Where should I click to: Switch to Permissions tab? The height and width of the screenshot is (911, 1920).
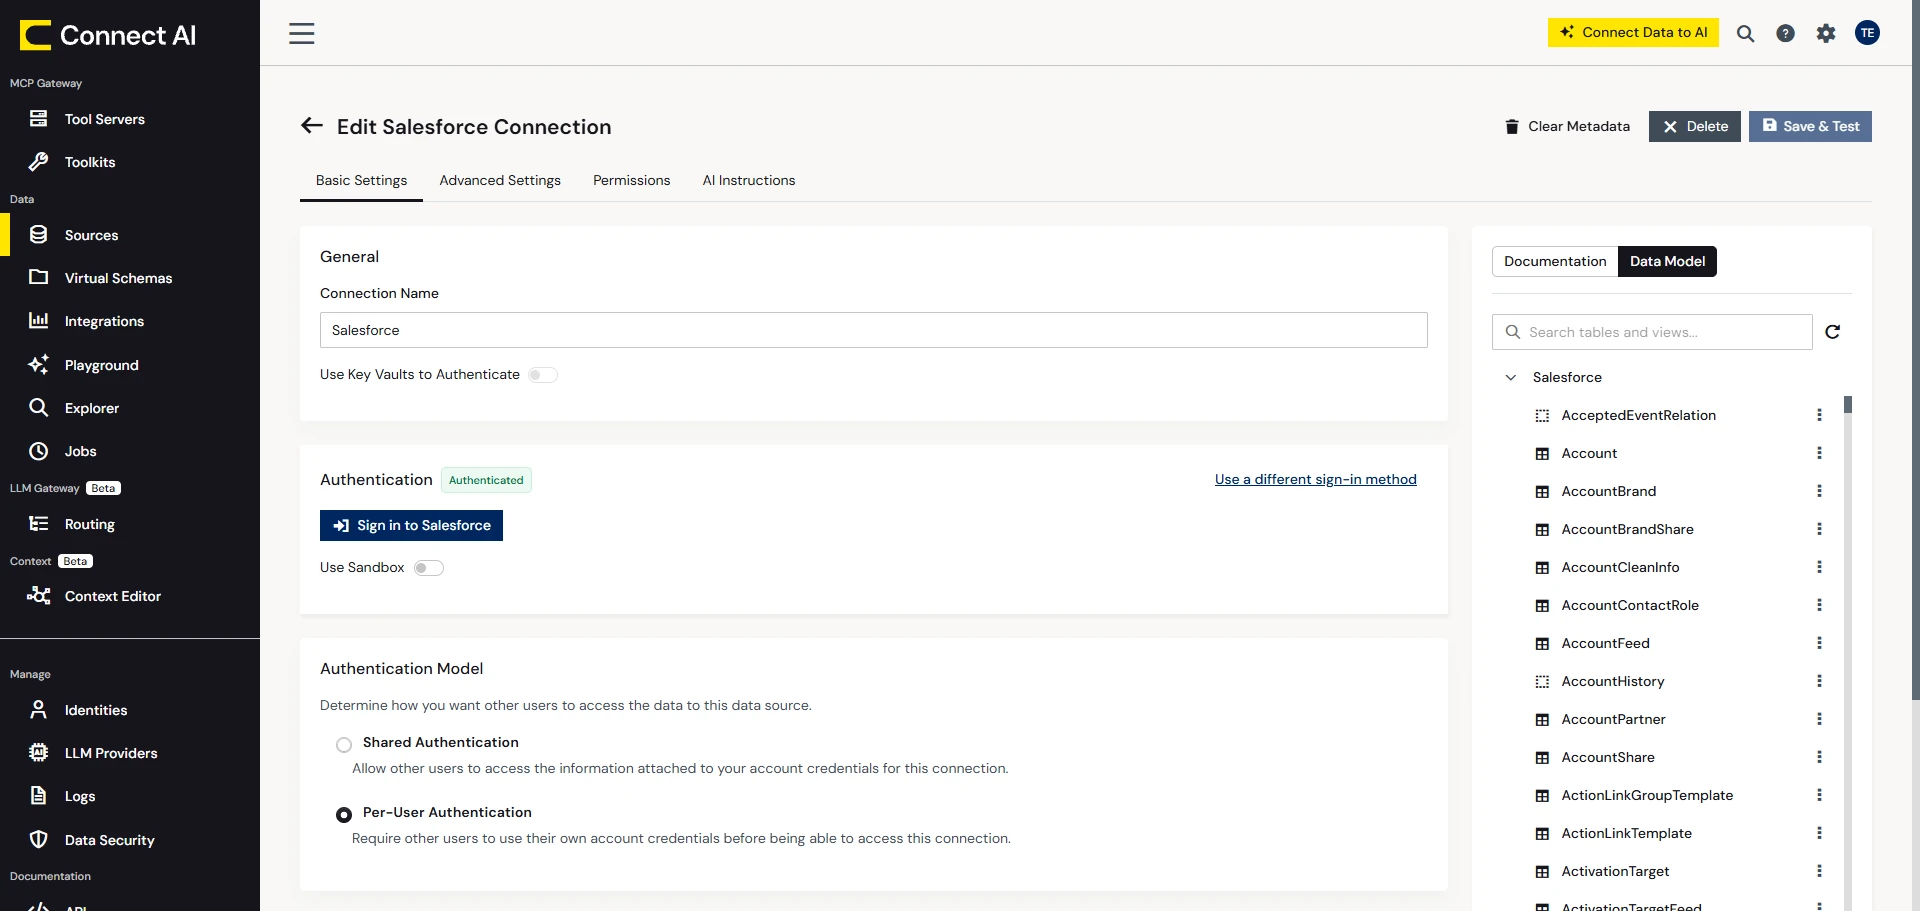point(631,180)
